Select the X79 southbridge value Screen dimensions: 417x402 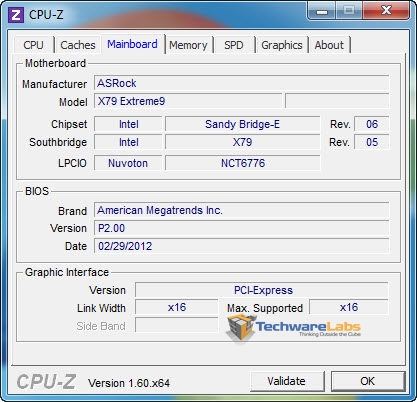tap(243, 142)
